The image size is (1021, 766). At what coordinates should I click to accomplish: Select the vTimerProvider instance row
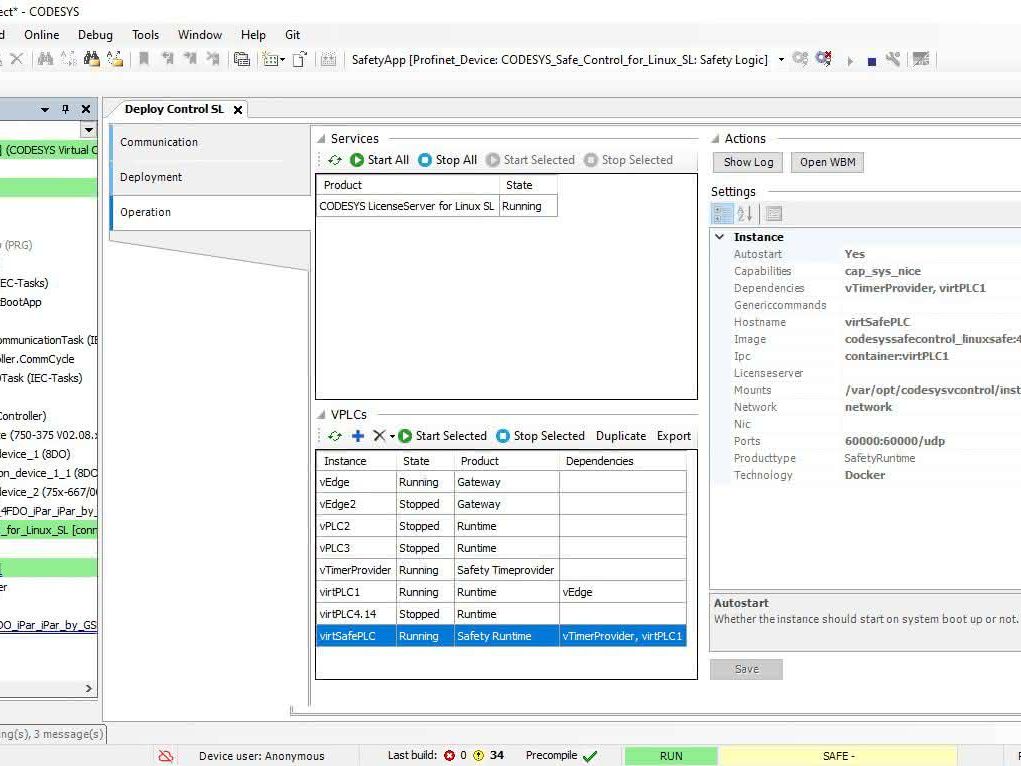pyautogui.click(x=501, y=570)
